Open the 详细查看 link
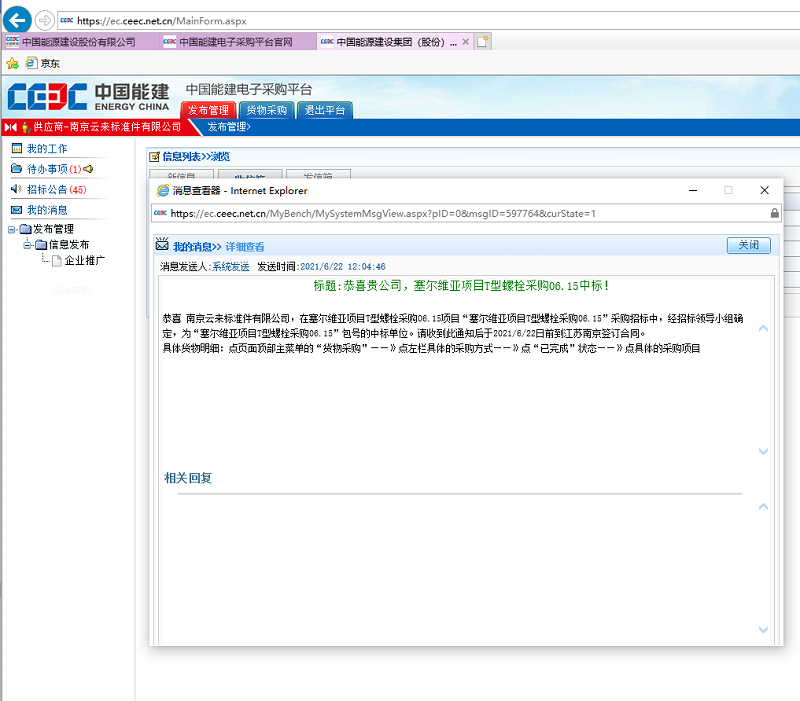800x701 pixels. 245,245
